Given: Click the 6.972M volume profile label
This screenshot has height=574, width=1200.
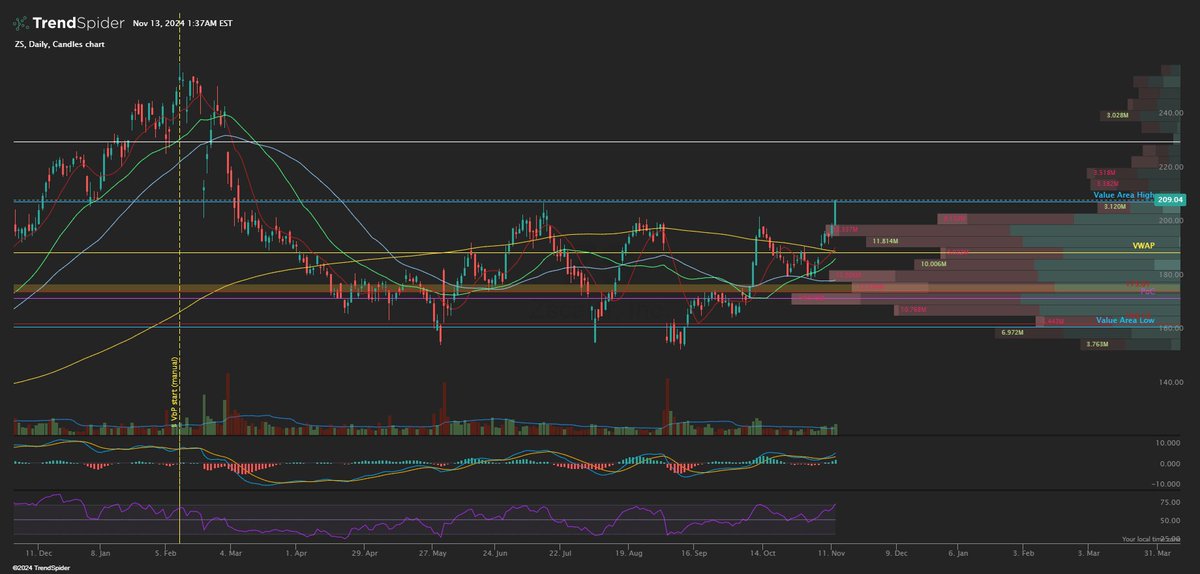Looking at the screenshot, I should coord(1013,332).
